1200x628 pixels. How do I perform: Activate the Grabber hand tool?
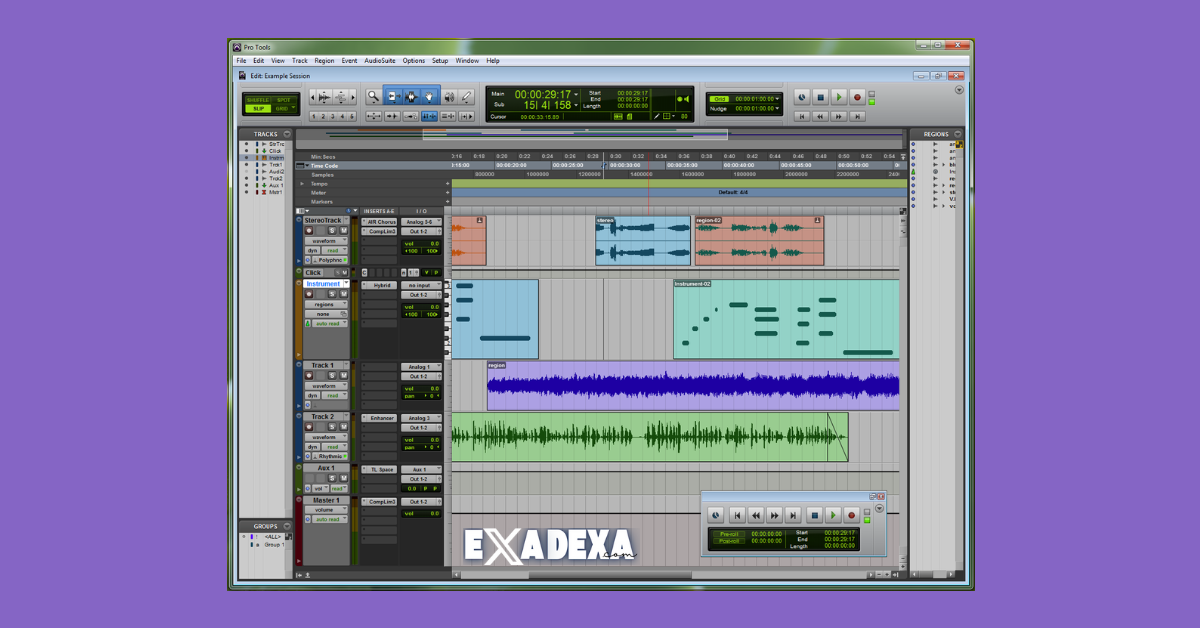pyautogui.click(x=429, y=96)
